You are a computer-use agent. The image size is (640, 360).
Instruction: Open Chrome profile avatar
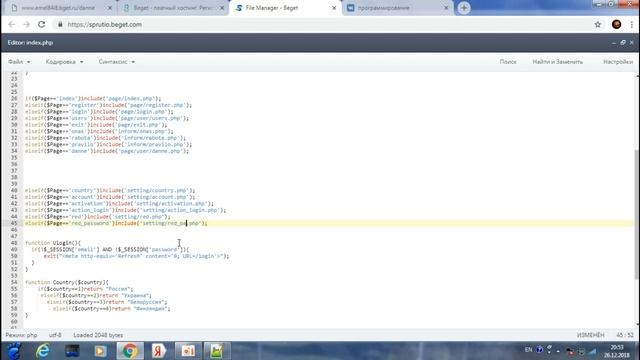[x=616, y=24]
